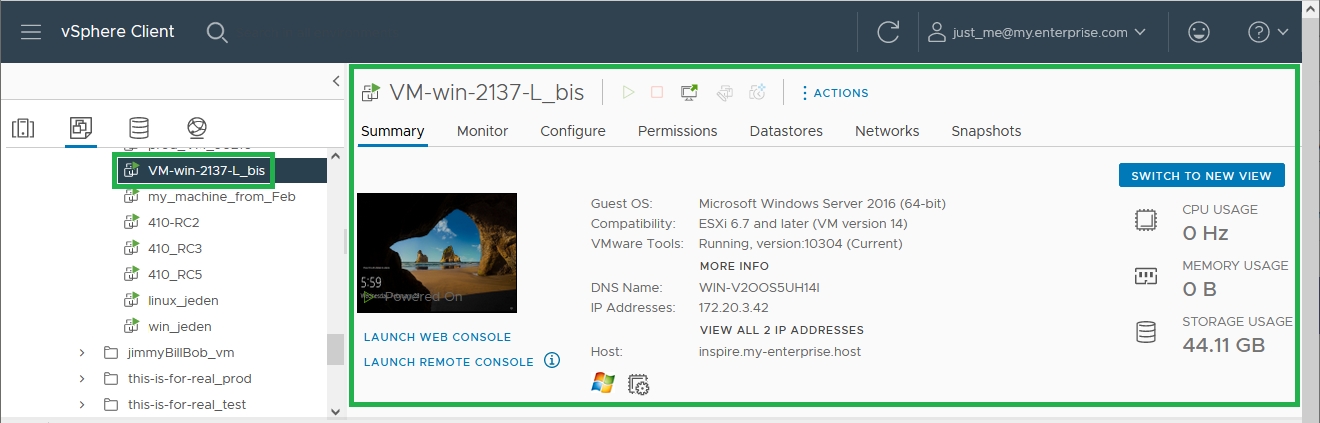
Task: Refresh the vSphere Client view
Action: point(888,32)
